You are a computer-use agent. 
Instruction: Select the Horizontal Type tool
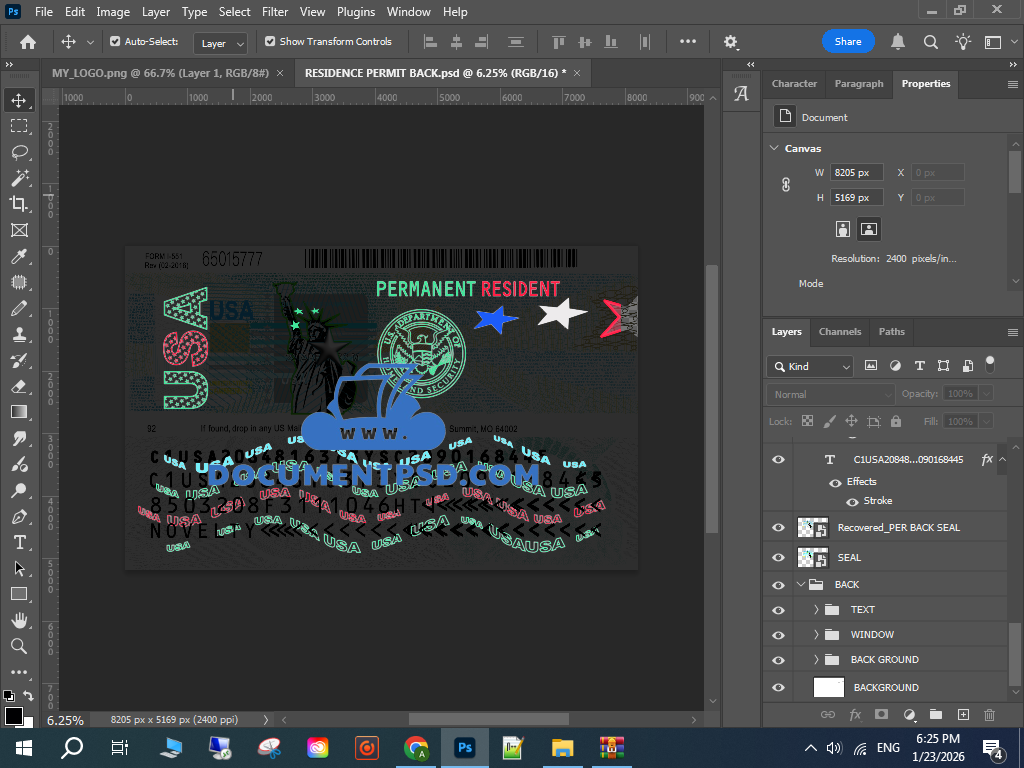[19, 542]
